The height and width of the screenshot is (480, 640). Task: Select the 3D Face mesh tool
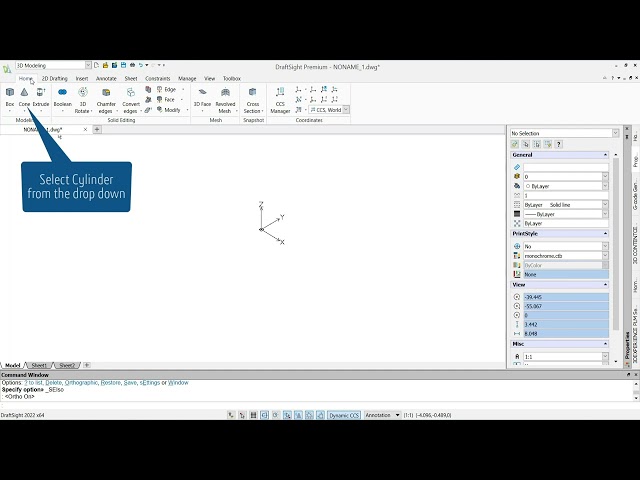[202, 98]
